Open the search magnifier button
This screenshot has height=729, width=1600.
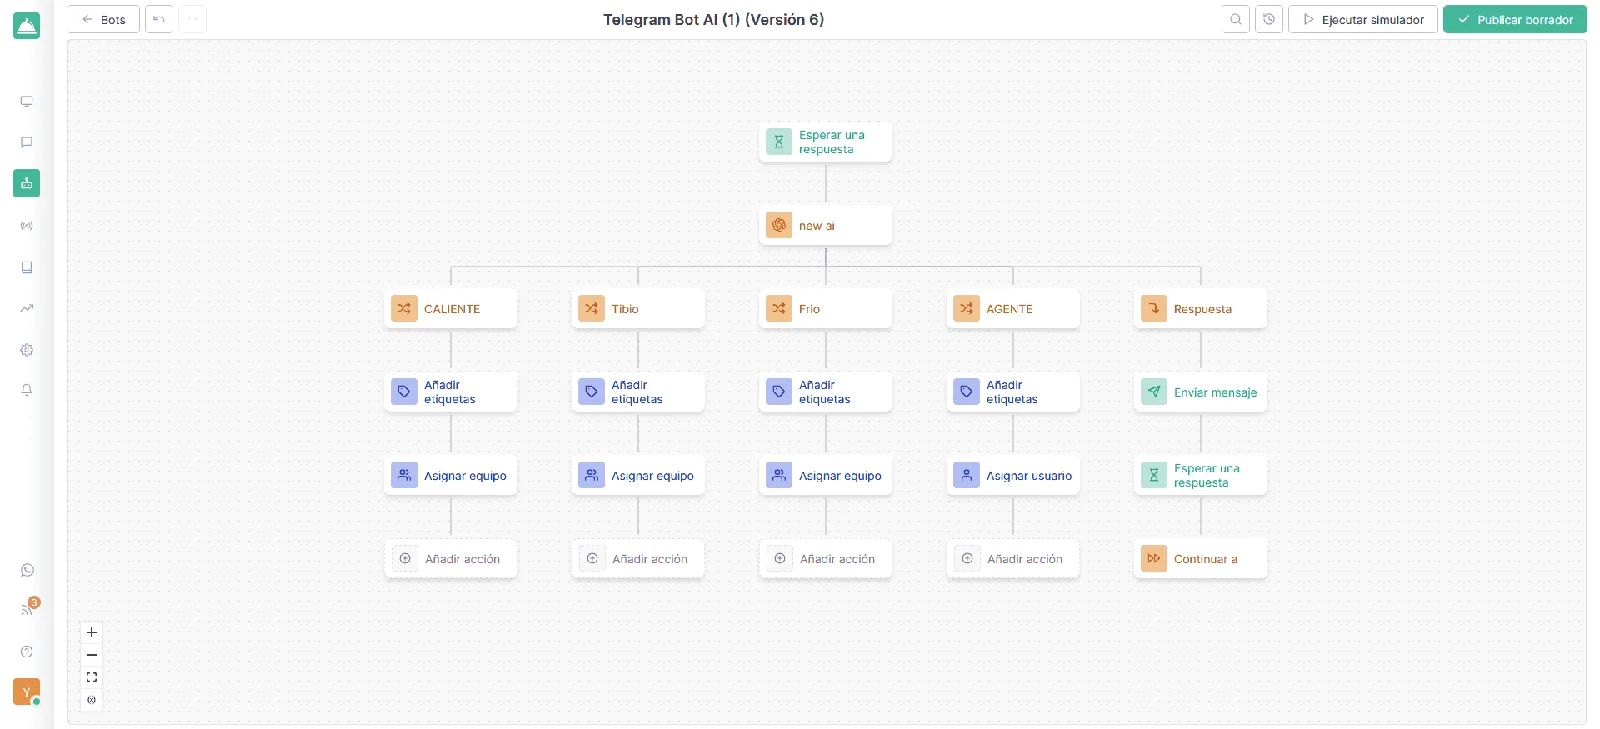pos(1236,19)
